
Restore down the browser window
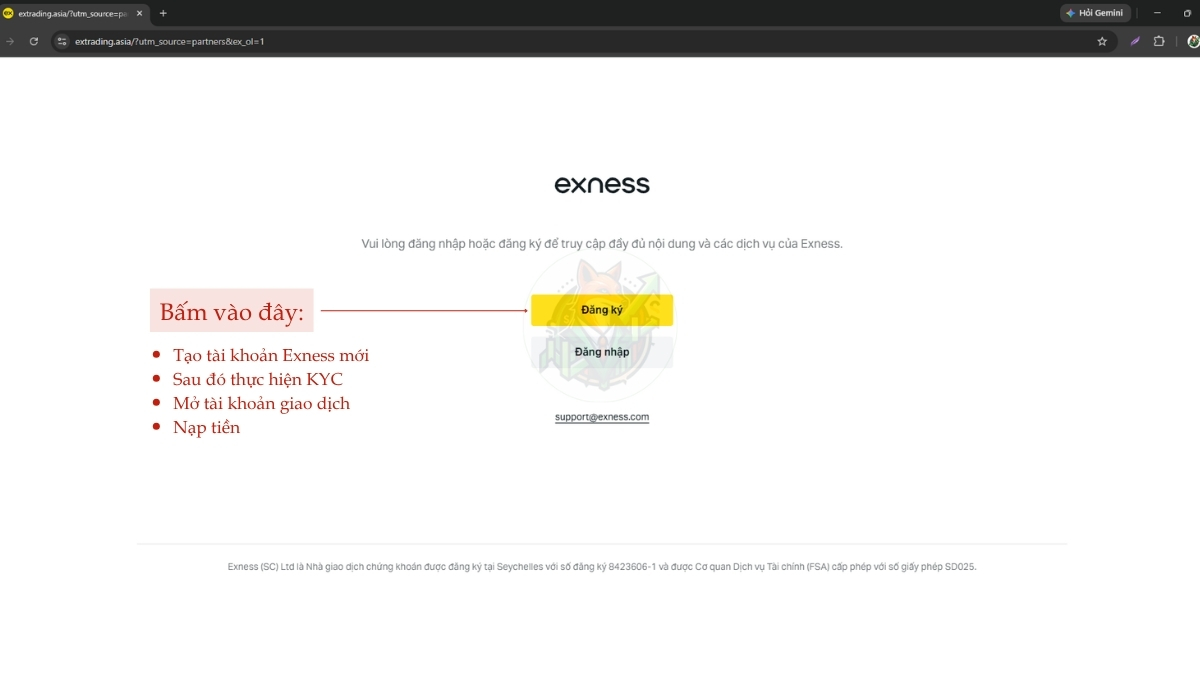[x=1187, y=13]
